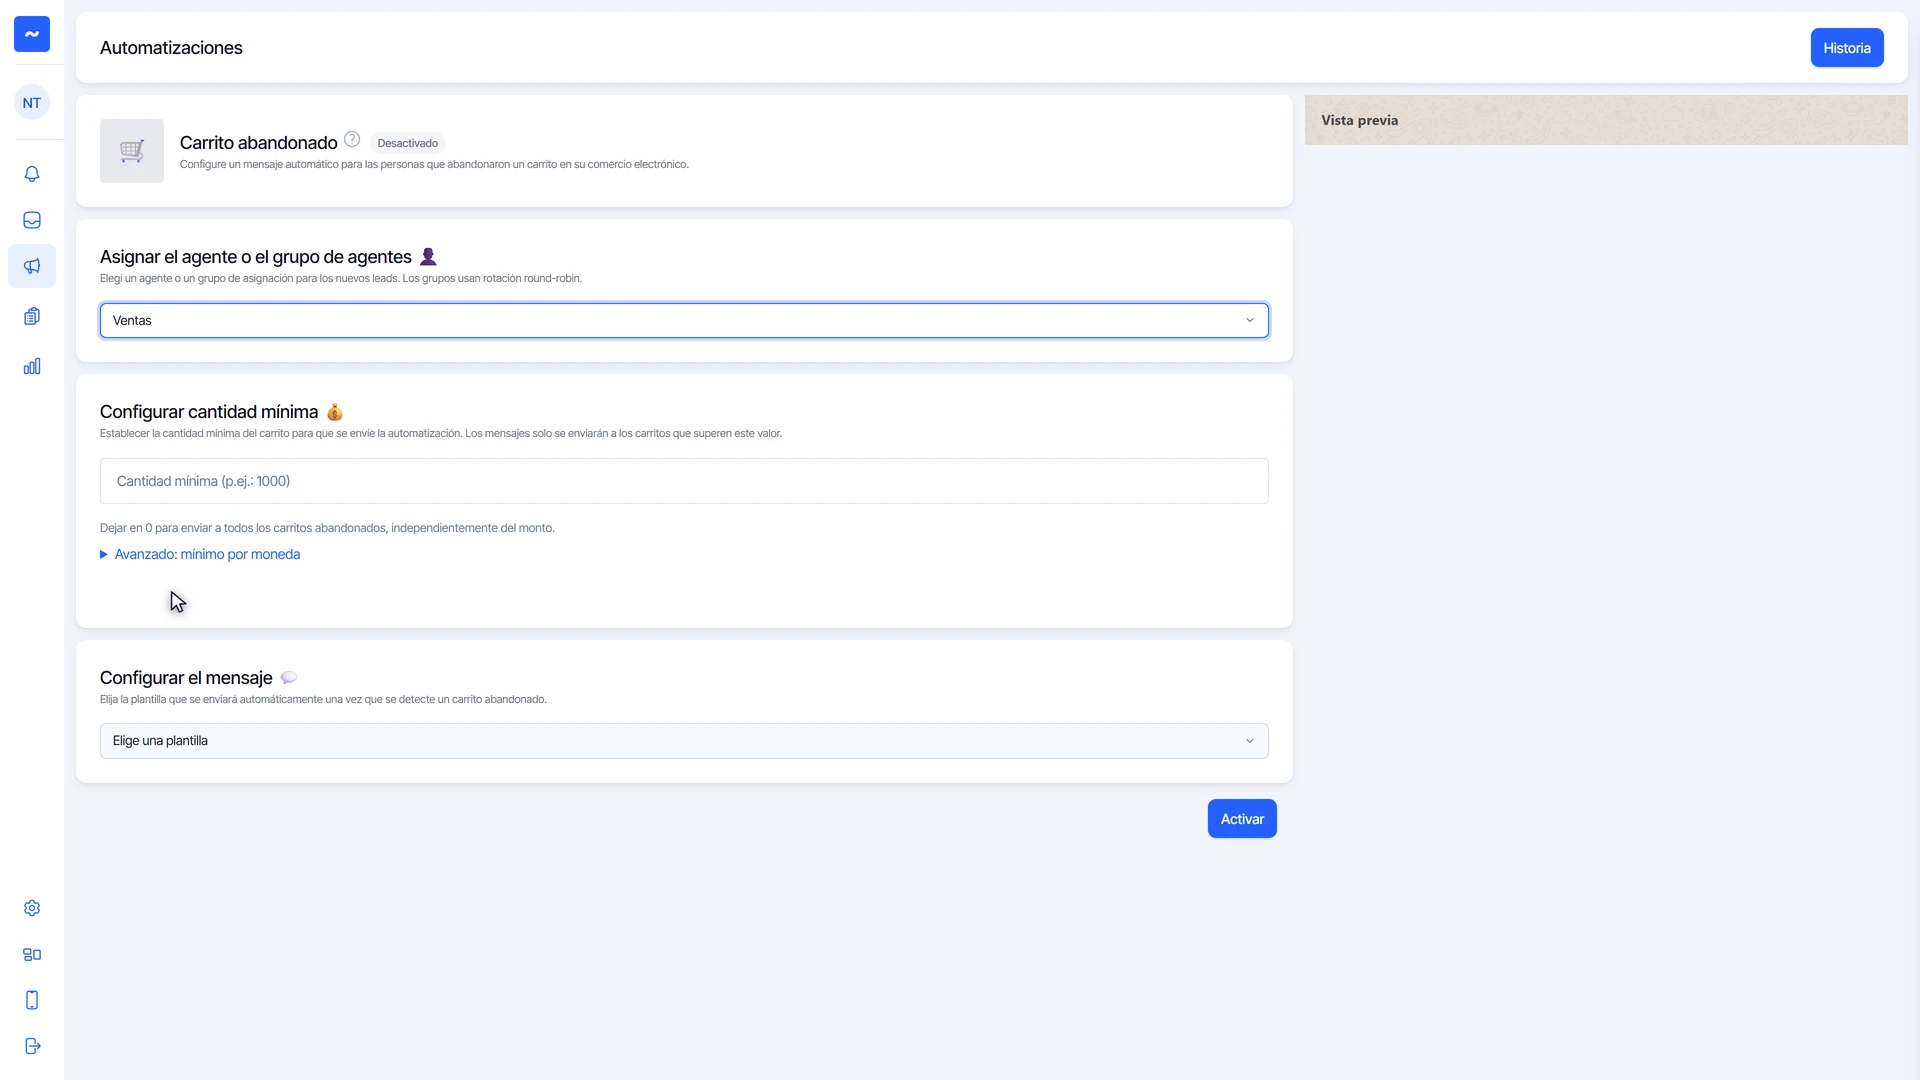Click the shopping cart thumbnail image

pyautogui.click(x=132, y=151)
